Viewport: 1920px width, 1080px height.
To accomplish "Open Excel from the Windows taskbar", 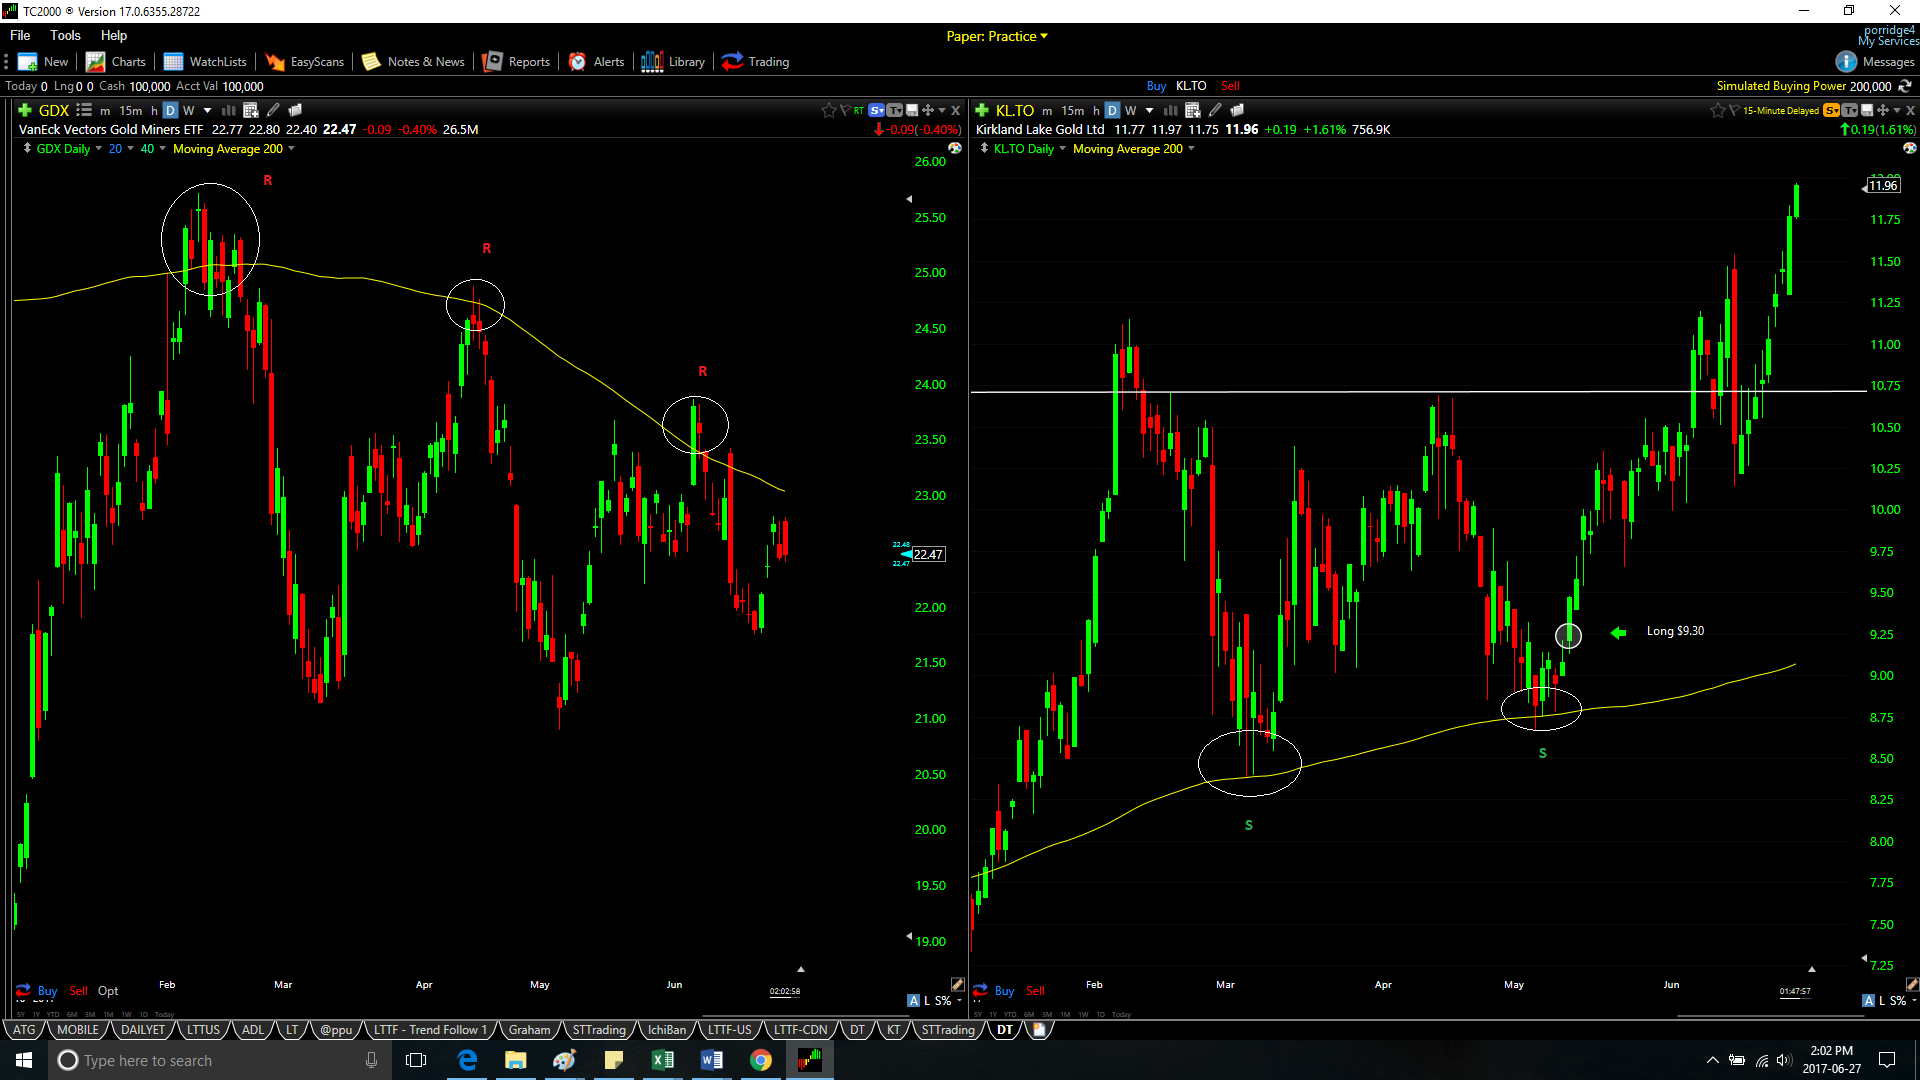I will (x=662, y=1060).
